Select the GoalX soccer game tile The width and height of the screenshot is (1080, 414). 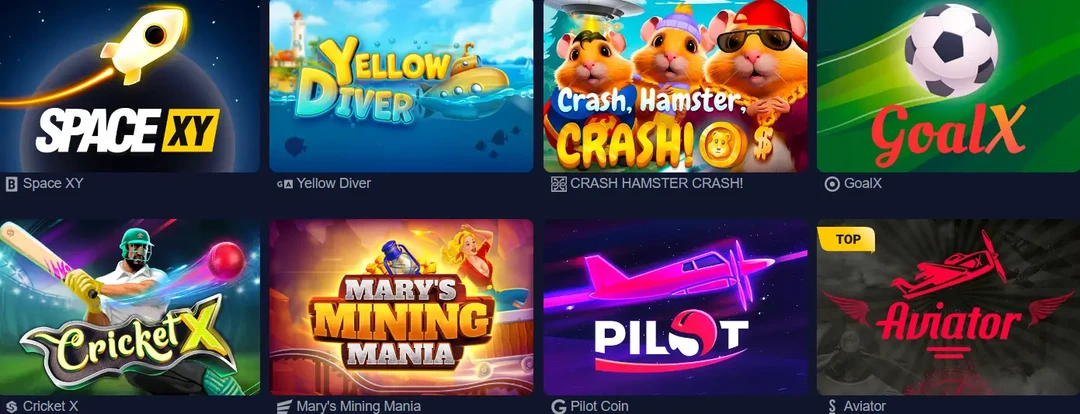(948, 85)
